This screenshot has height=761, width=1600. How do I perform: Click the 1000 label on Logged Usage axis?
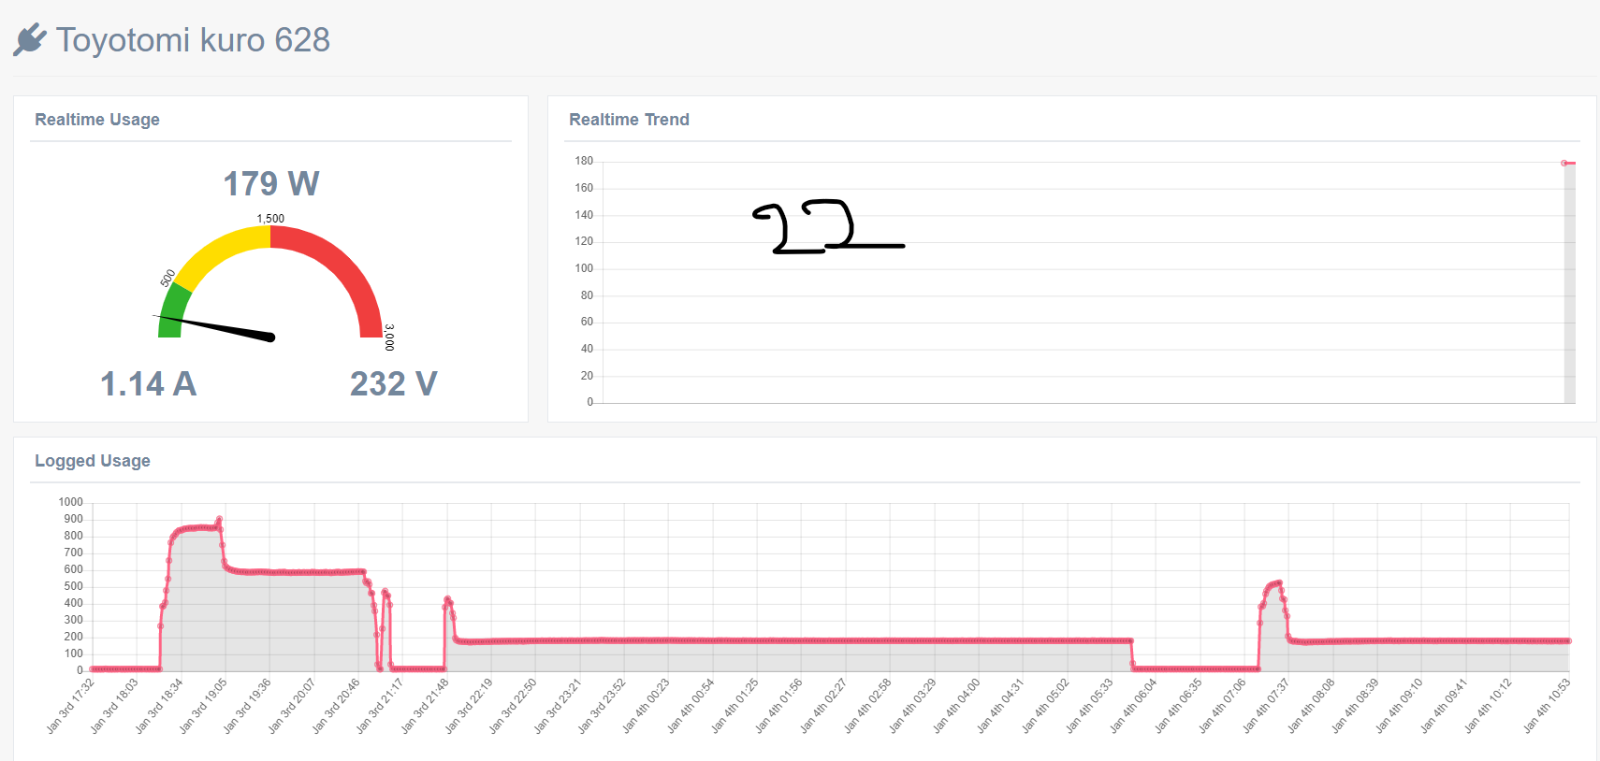click(71, 502)
